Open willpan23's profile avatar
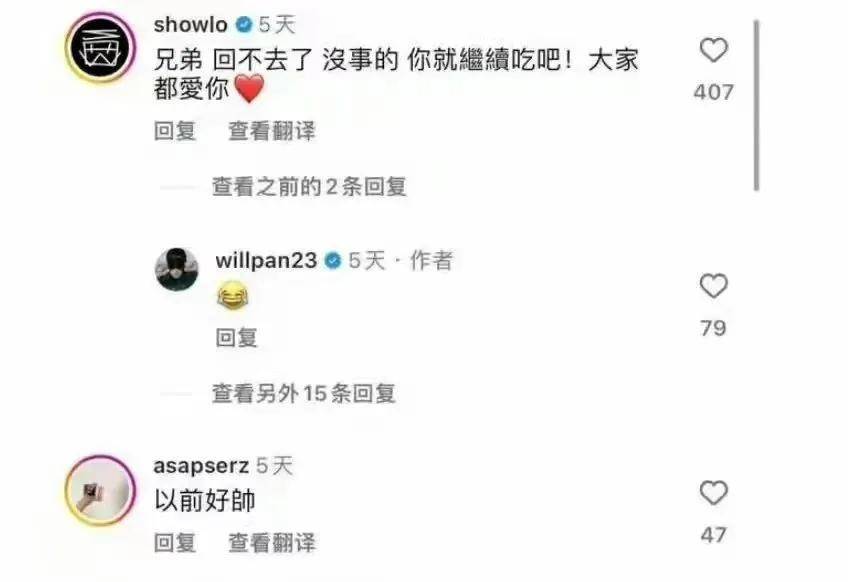848x582 pixels. 177,269
